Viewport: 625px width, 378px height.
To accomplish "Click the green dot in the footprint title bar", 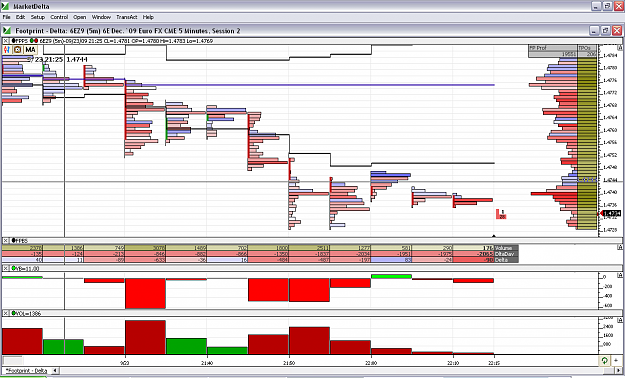I will (x=31, y=41).
